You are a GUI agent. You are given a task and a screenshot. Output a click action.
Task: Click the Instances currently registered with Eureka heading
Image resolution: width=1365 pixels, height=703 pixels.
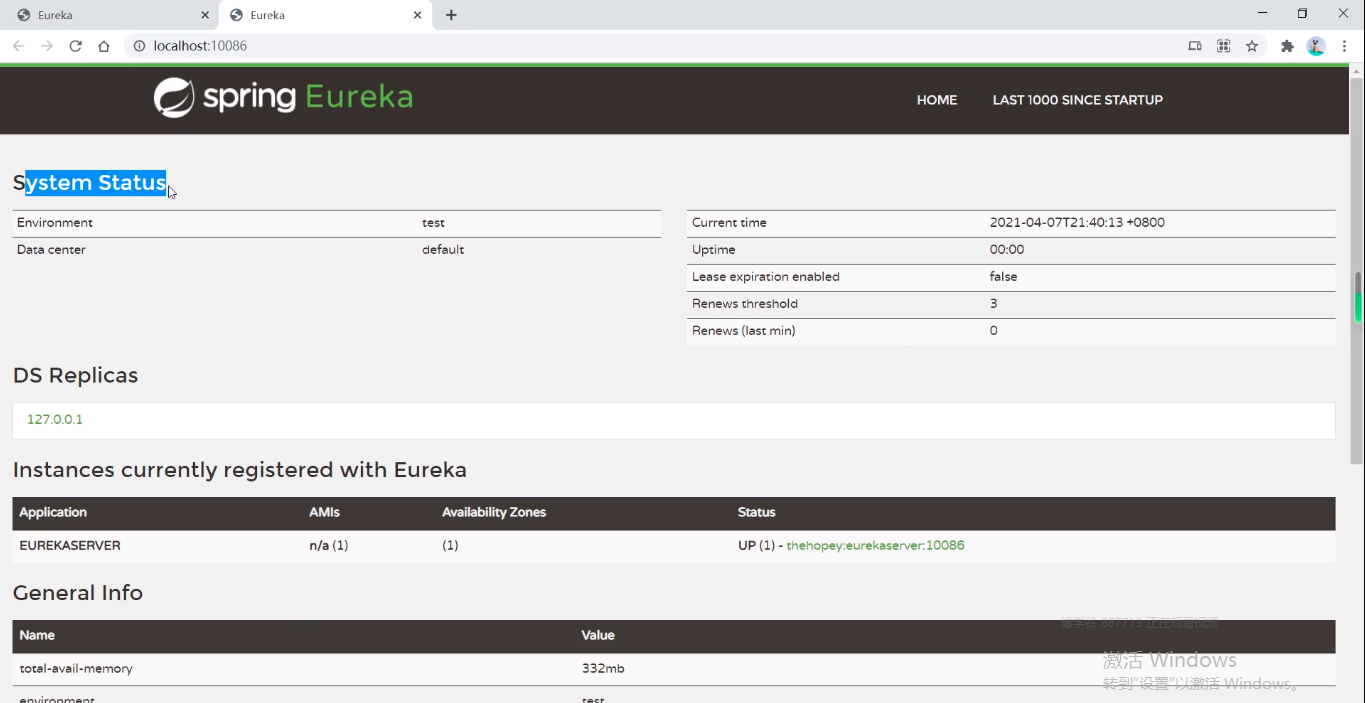coord(240,470)
